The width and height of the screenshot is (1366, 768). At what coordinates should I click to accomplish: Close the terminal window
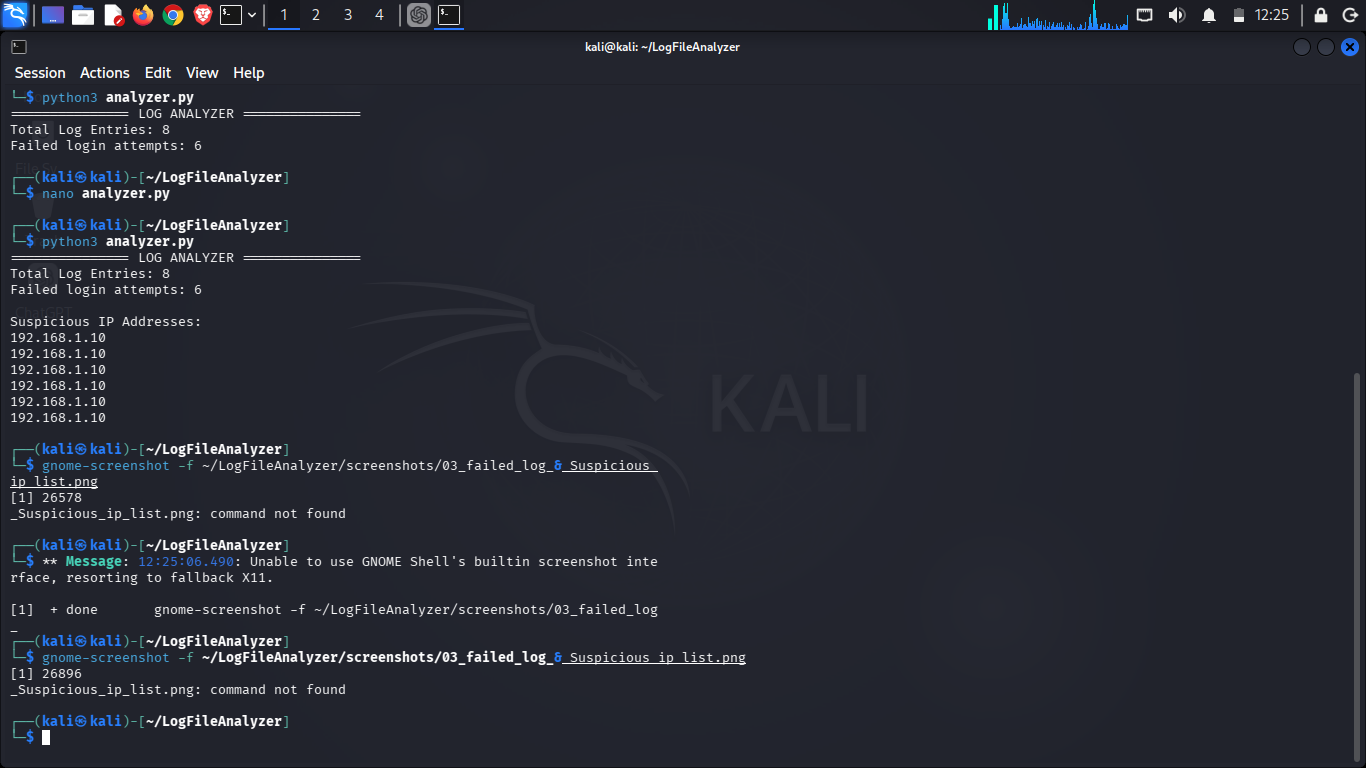click(x=1350, y=47)
